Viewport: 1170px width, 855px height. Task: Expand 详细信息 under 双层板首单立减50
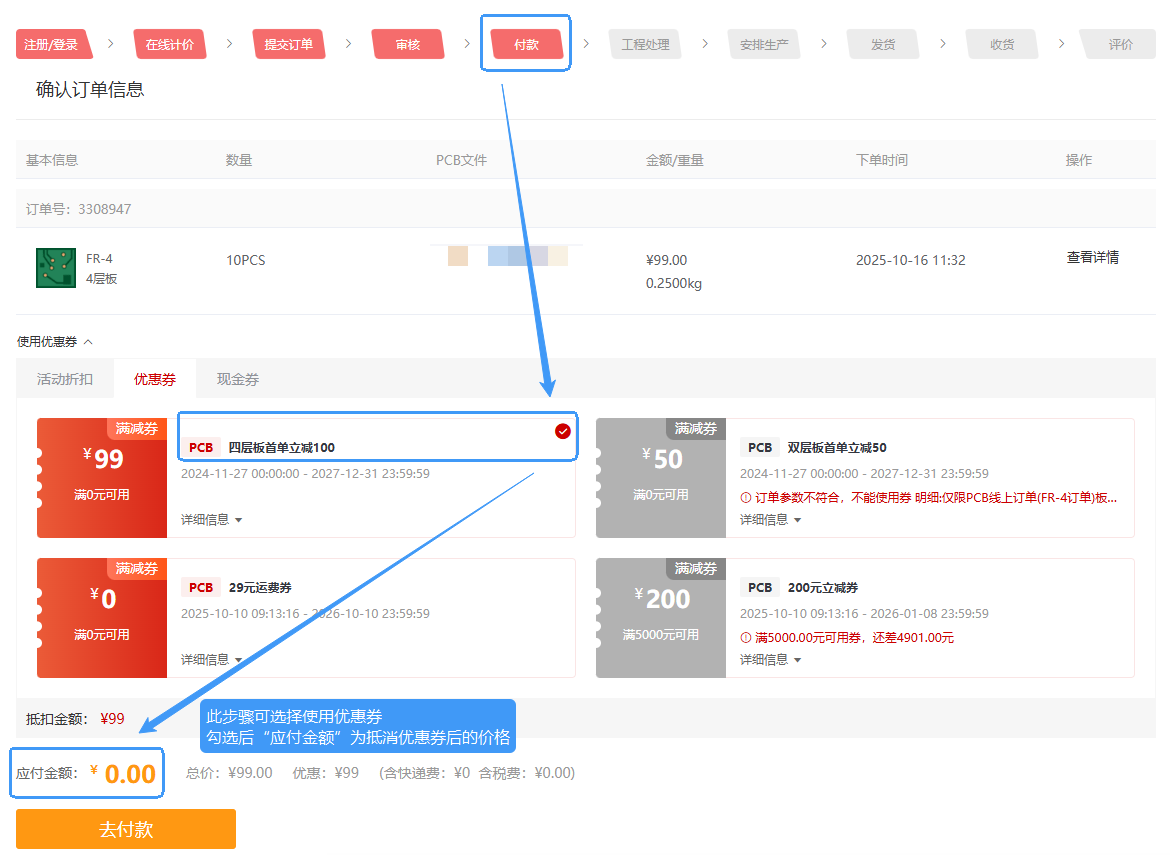(770, 520)
